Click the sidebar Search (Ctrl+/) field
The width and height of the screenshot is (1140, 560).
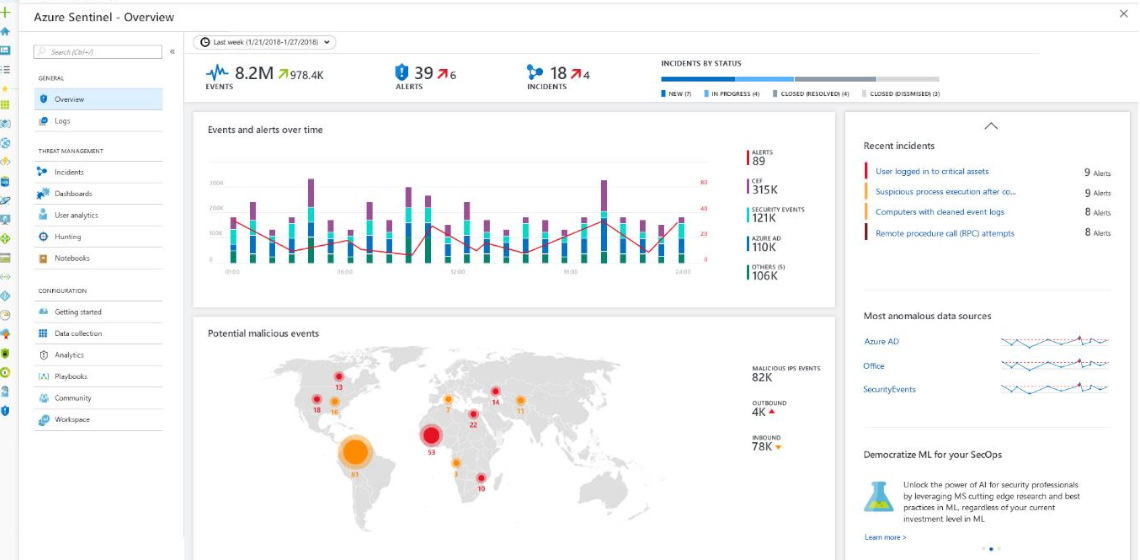(97, 52)
